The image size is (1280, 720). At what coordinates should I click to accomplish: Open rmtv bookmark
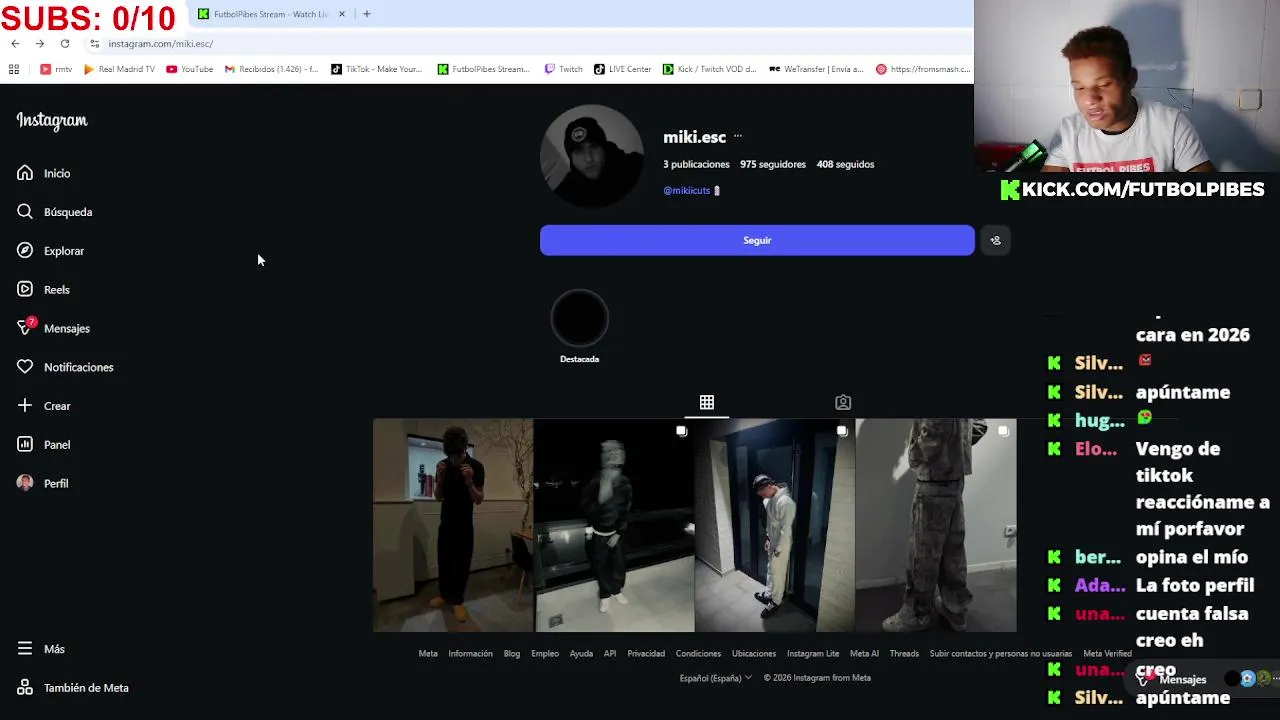coord(56,69)
